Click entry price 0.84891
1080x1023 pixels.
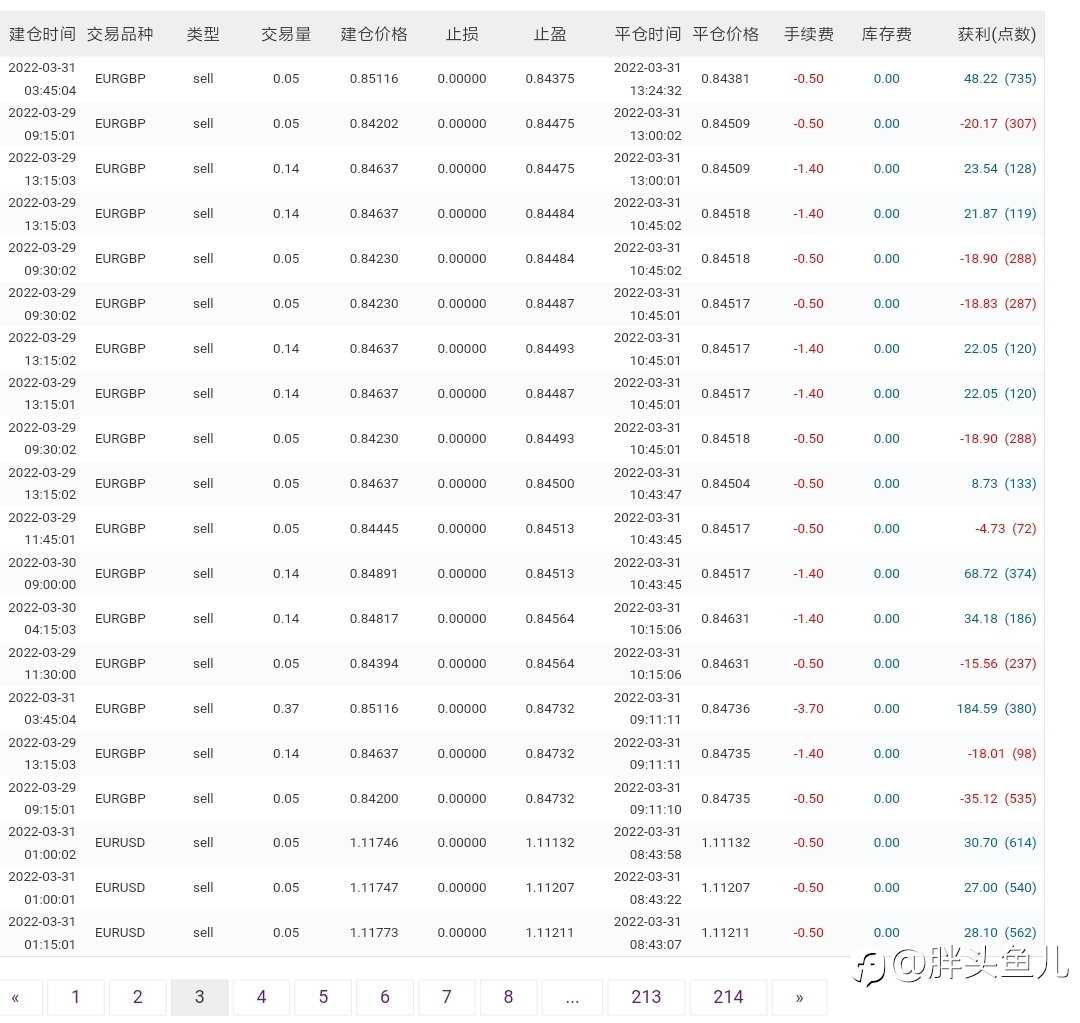[374, 573]
